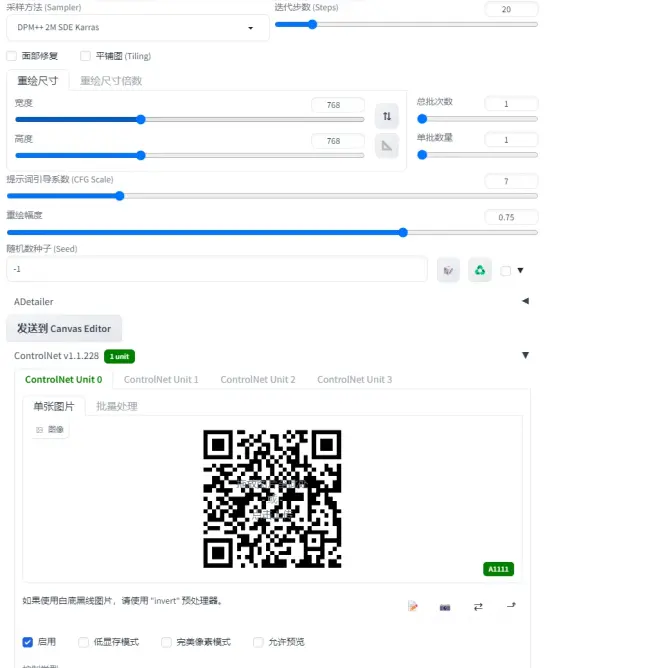Switch to the 批量处理 batch tab
This screenshot has height=668, width=660.
tap(117, 406)
